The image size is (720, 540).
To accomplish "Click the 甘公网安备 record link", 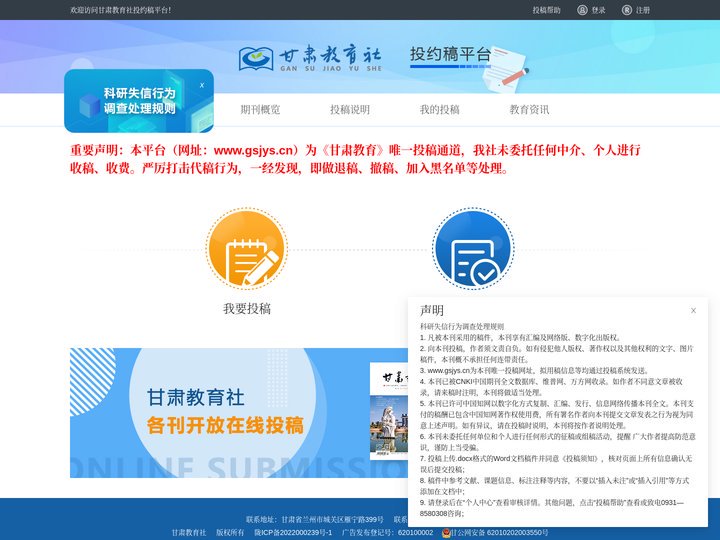I will (x=500, y=532).
